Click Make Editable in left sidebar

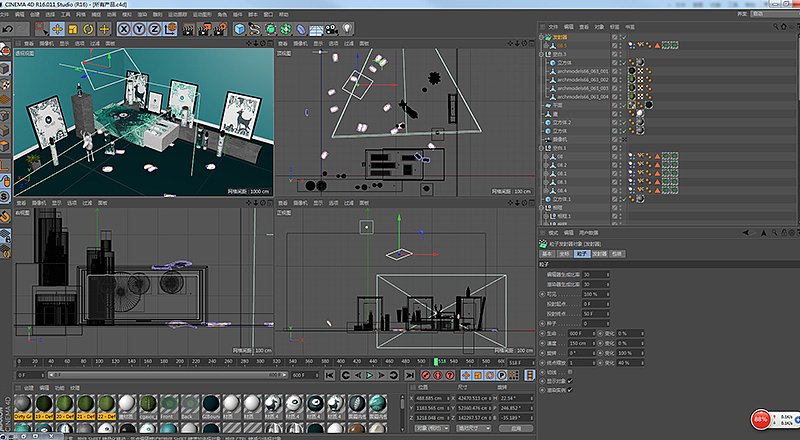pyautogui.click(x=5, y=51)
